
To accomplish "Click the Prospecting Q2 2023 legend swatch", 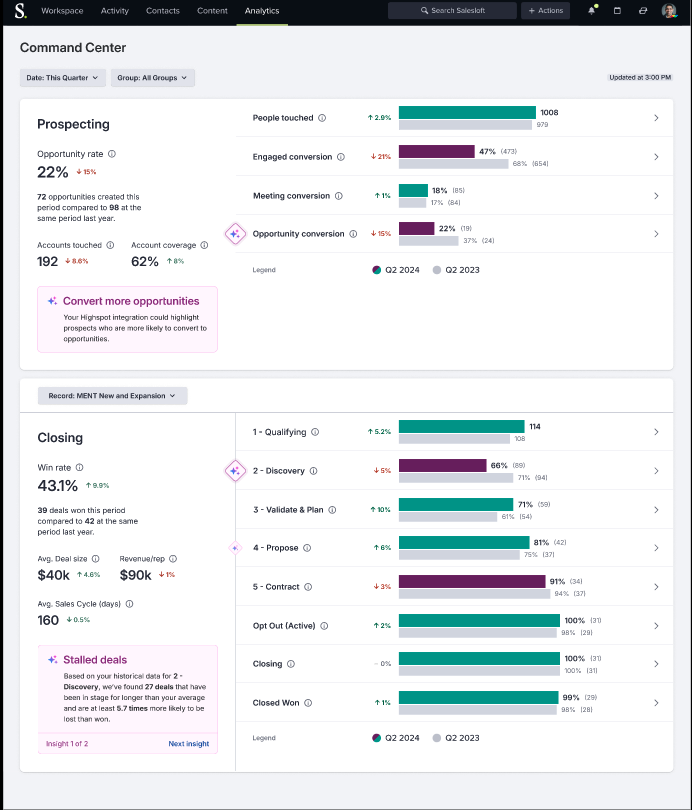I will tap(437, 270).
